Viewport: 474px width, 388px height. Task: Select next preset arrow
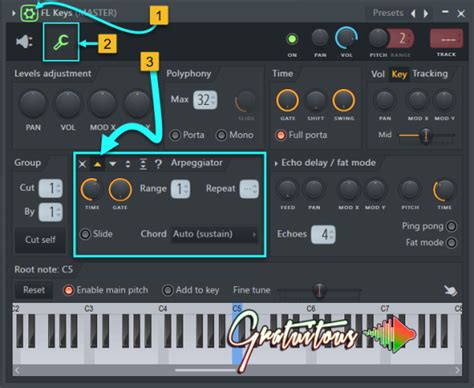point(426,14)
